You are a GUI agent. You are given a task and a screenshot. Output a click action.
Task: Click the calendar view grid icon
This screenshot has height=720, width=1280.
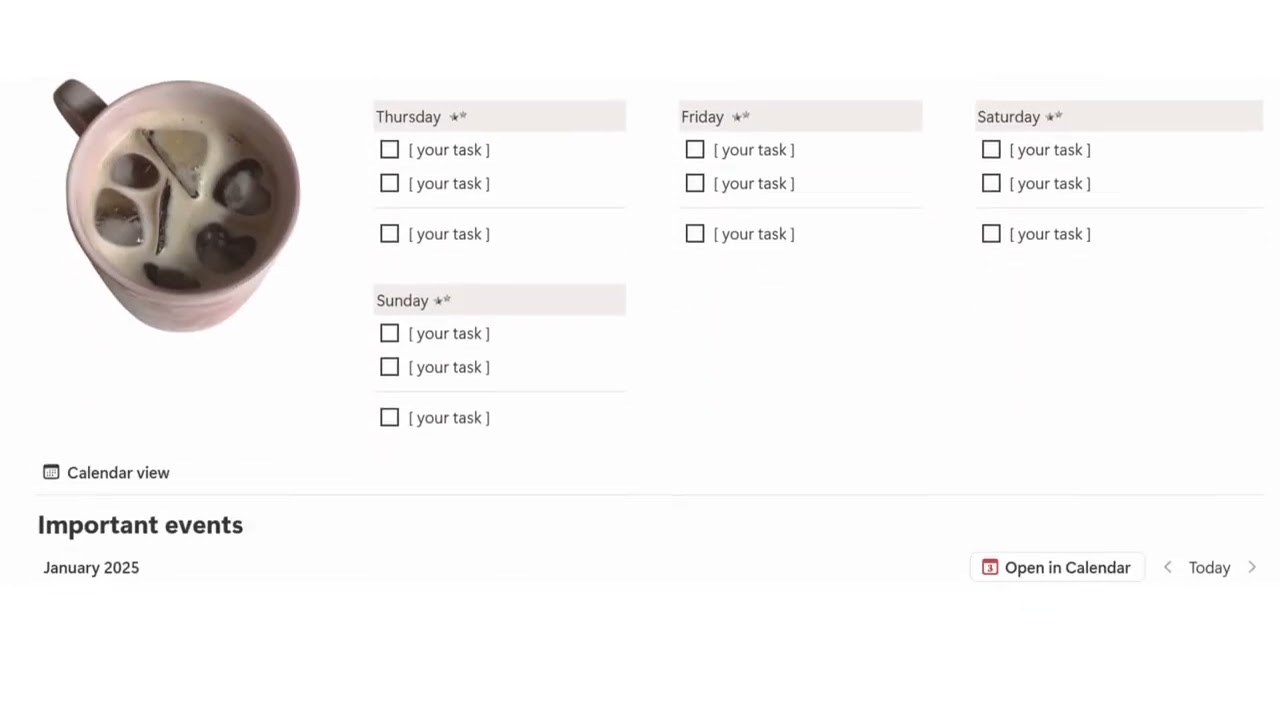pos(51,472)
